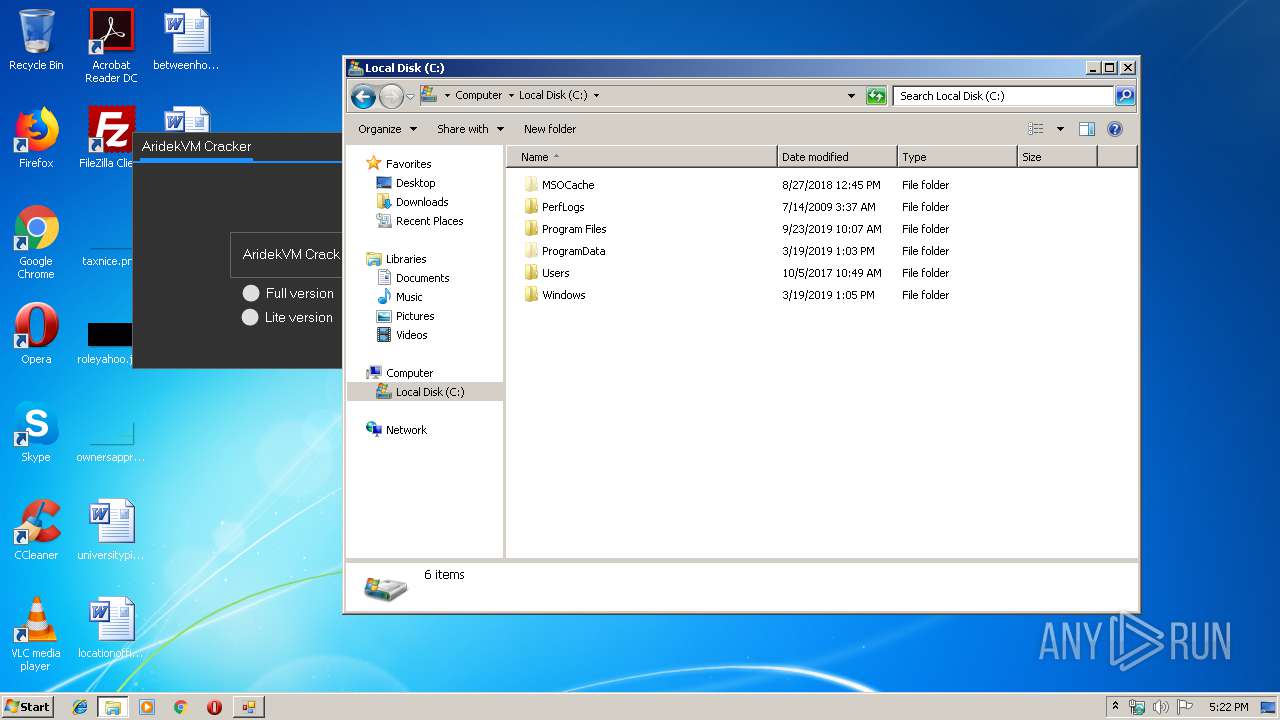Open the address bar history dropdown
This screenshot has width=1280, height=720.
coord(851,96)
